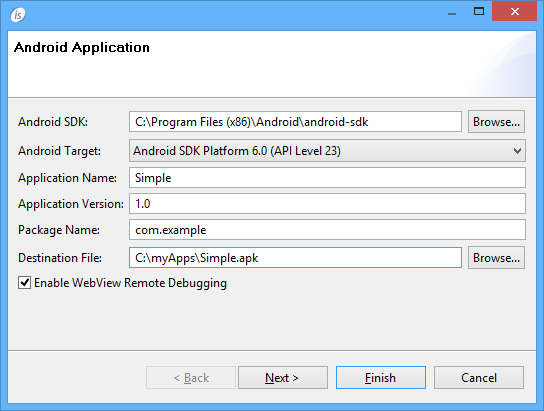Click the application icon in the title bar
This screenshot has width=544, height=411.
18,15
